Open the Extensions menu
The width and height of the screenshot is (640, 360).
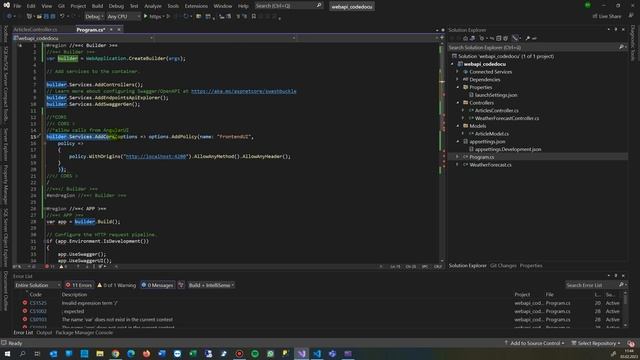pyautogui.click(x=196, y=6)
